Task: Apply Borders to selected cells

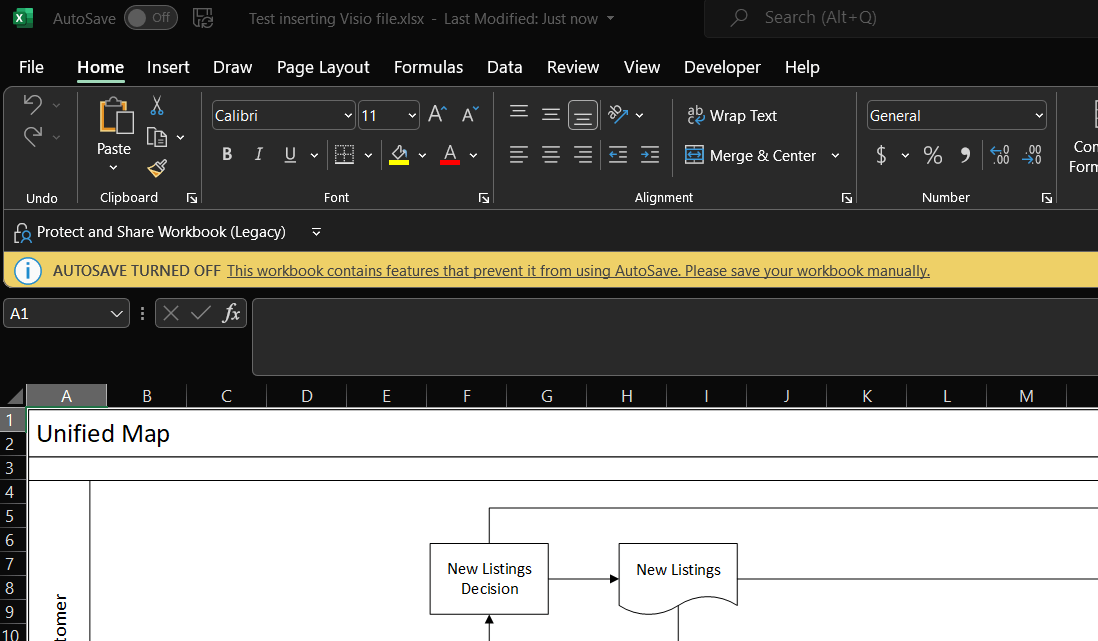Action: coord(345,155)
